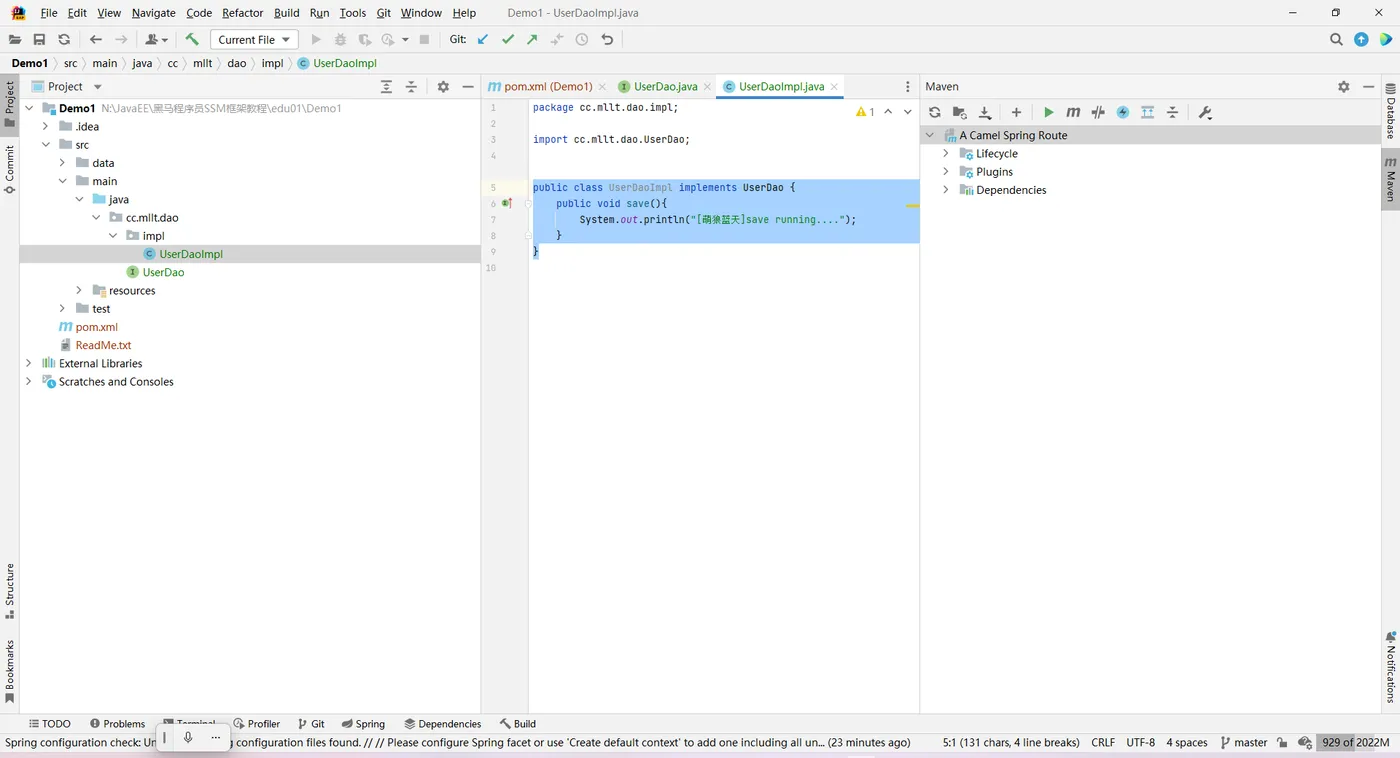The width and height of the screenshot is (1400, 758).
Task: Push commits with the green up-right arrow
Action: (532, 40)
